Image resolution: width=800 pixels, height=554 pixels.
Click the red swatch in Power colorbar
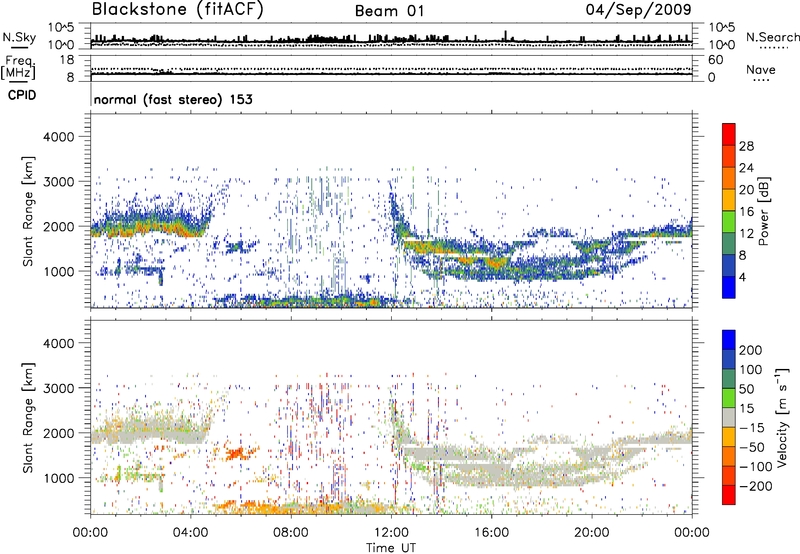click(729, 134)
